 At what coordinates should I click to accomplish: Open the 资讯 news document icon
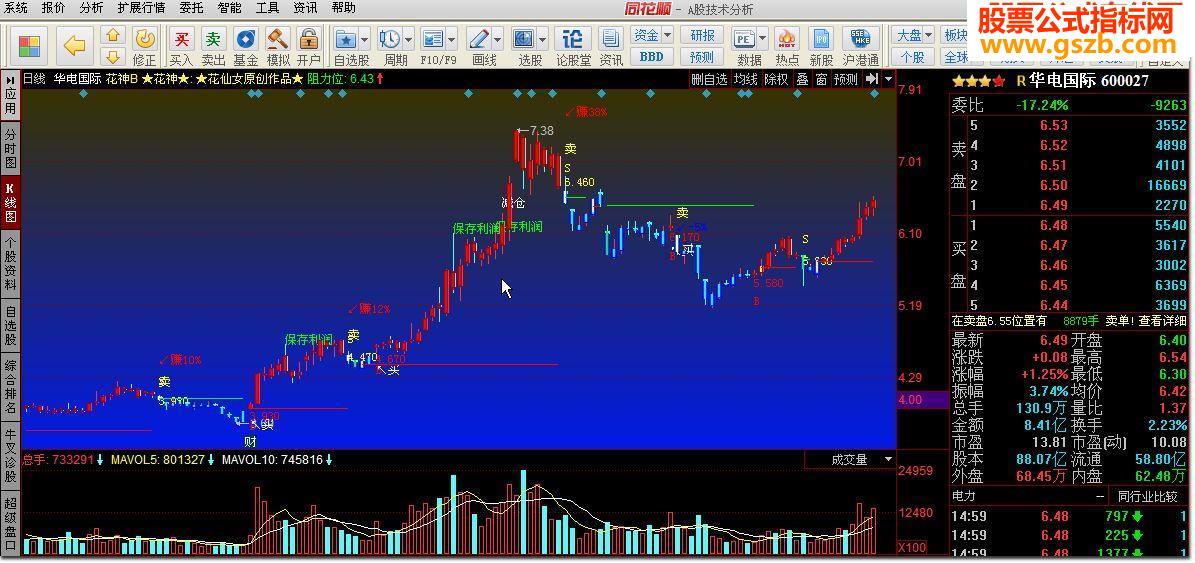(610, 39)
